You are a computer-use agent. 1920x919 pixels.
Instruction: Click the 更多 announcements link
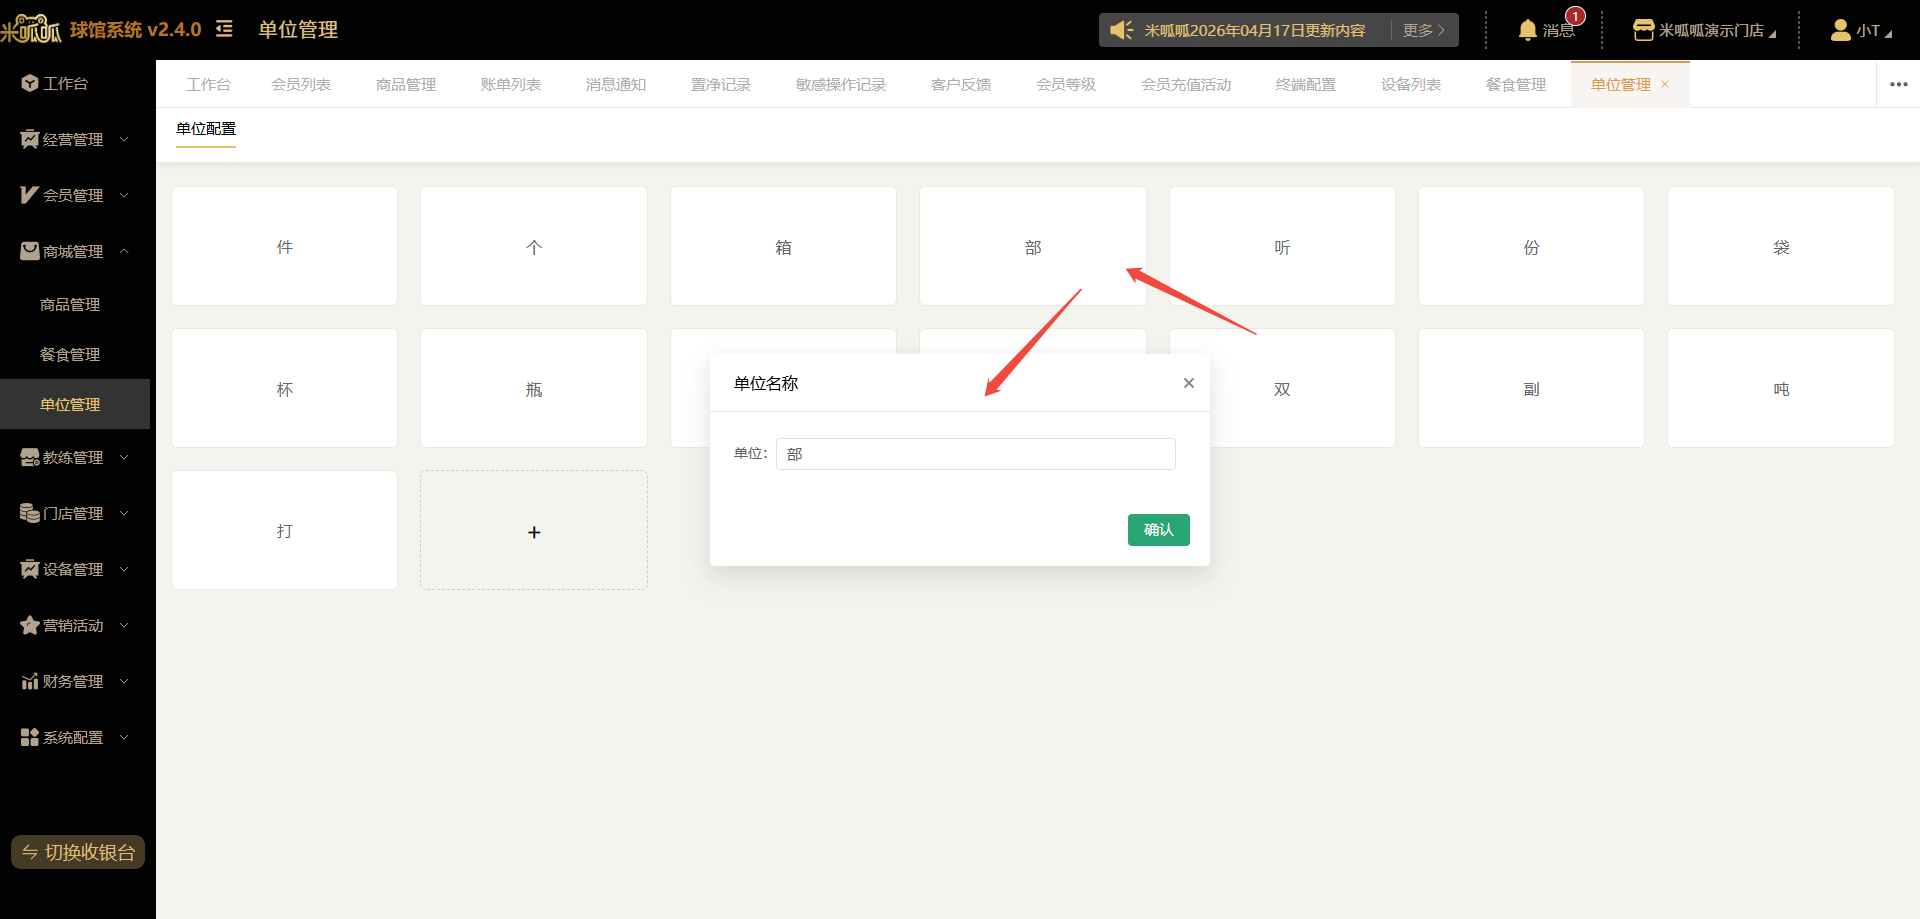coord(1423,30)
